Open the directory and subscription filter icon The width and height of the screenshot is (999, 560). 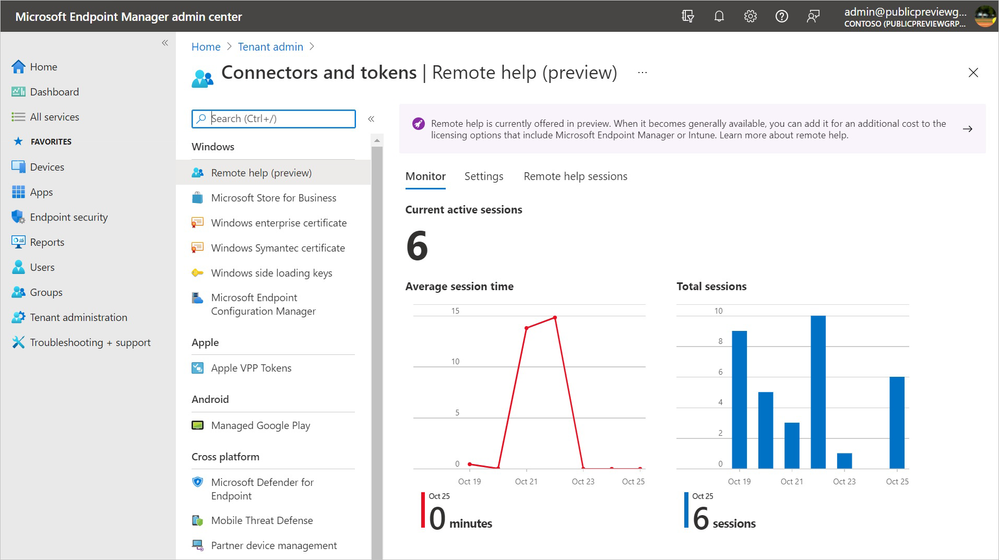click(x=687, y=17)
